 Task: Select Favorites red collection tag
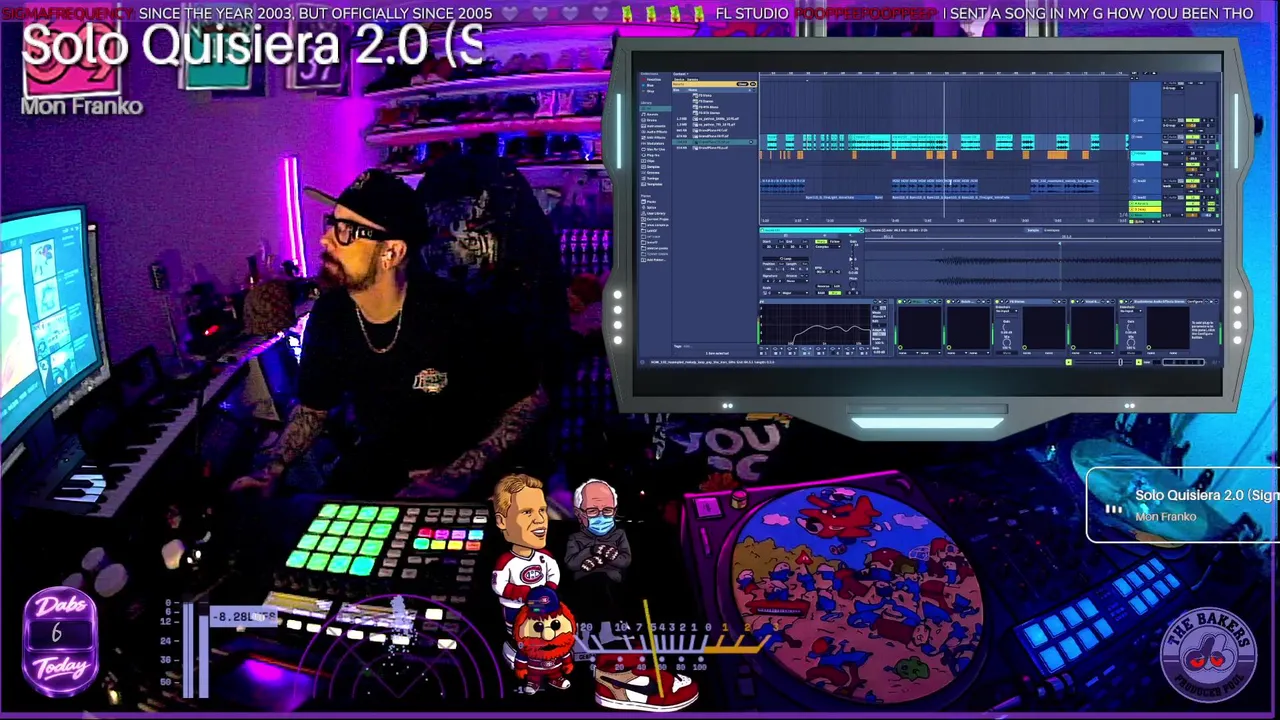point(651,79)
